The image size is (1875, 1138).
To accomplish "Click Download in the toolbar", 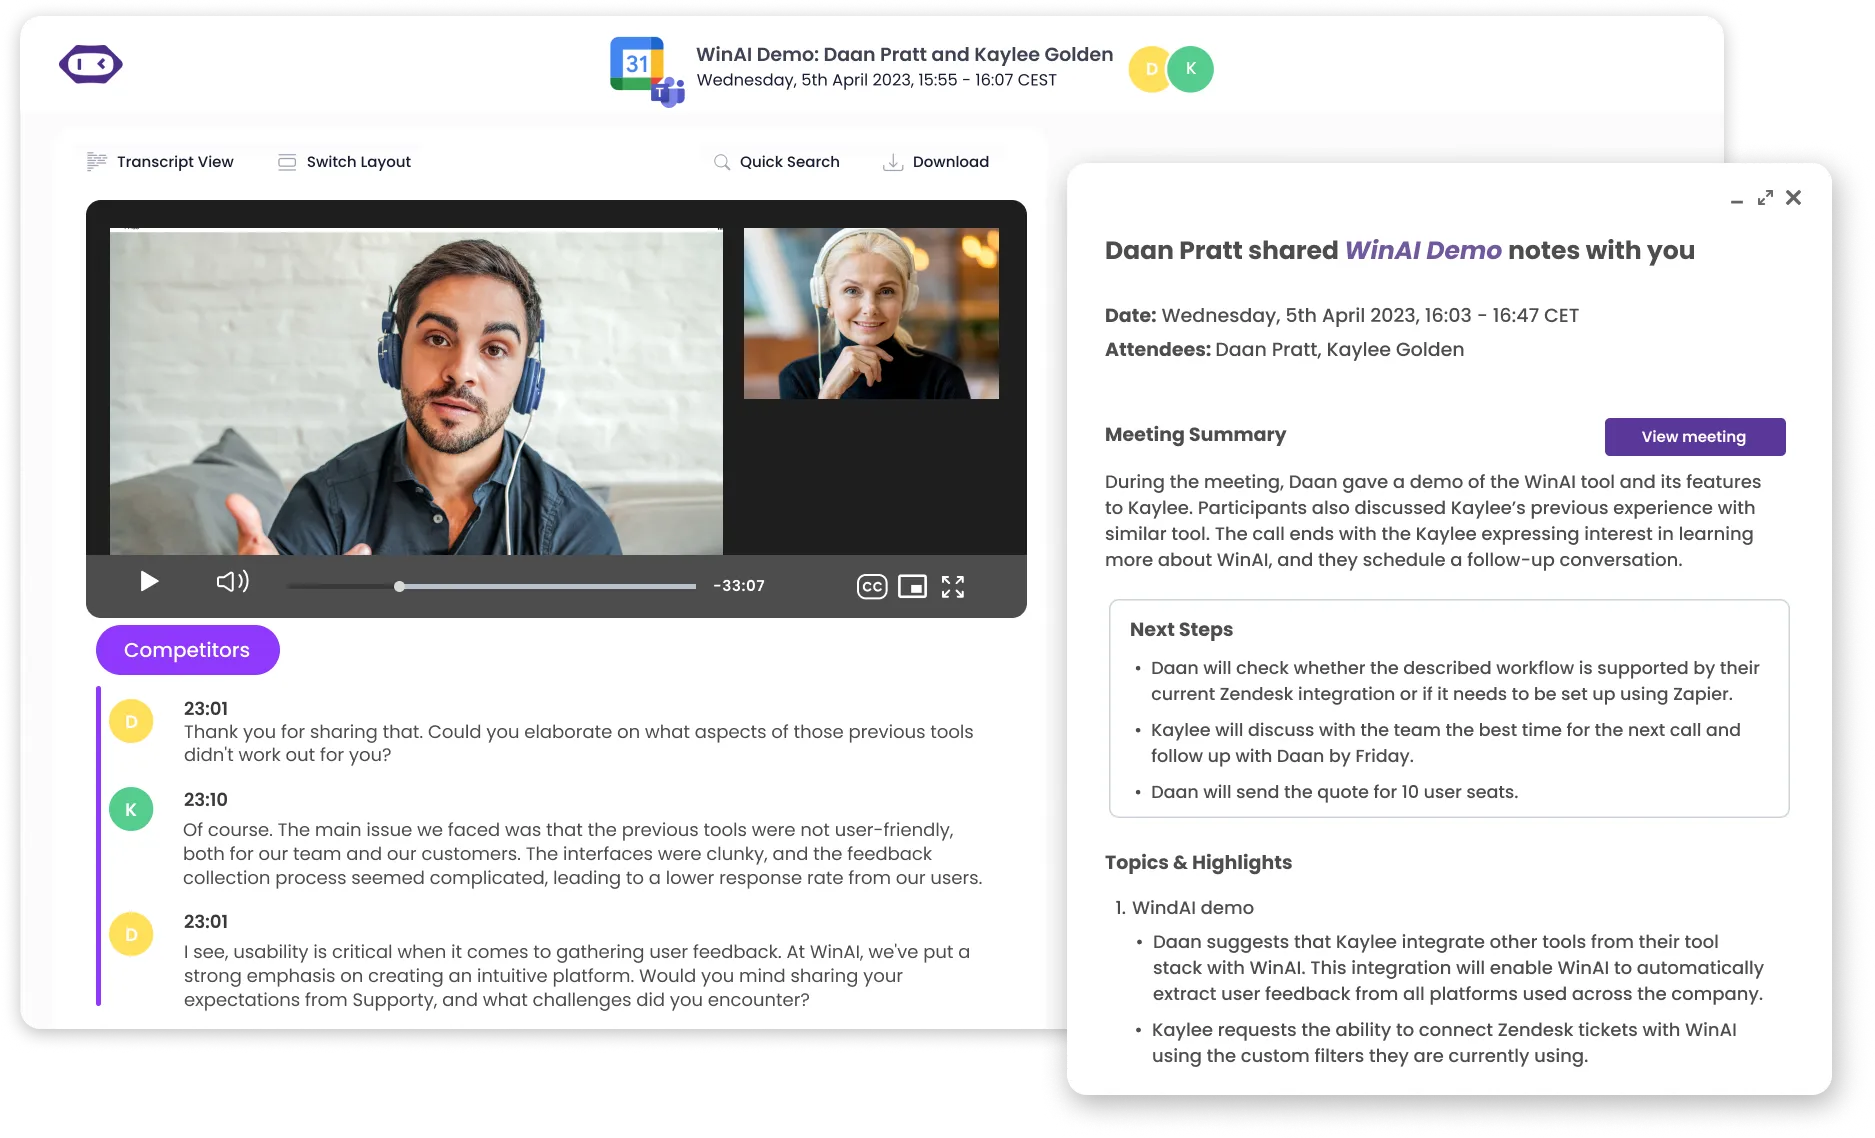I will click(936, 162).
